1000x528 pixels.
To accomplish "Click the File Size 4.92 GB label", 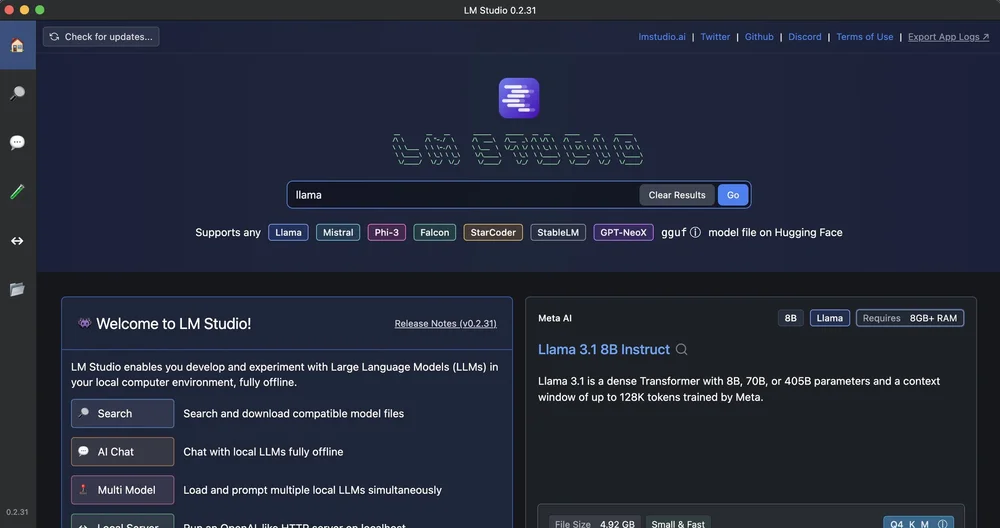I will [595, 523].
